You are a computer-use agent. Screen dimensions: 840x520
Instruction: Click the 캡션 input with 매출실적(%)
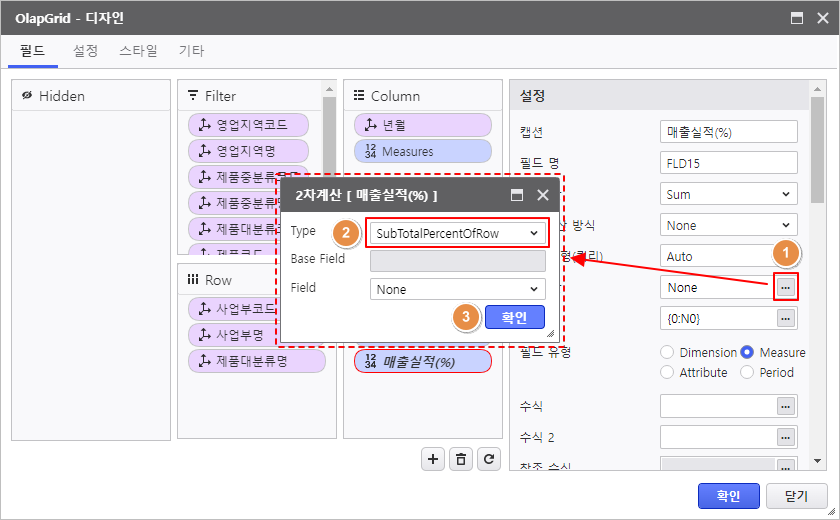point(728,132)
